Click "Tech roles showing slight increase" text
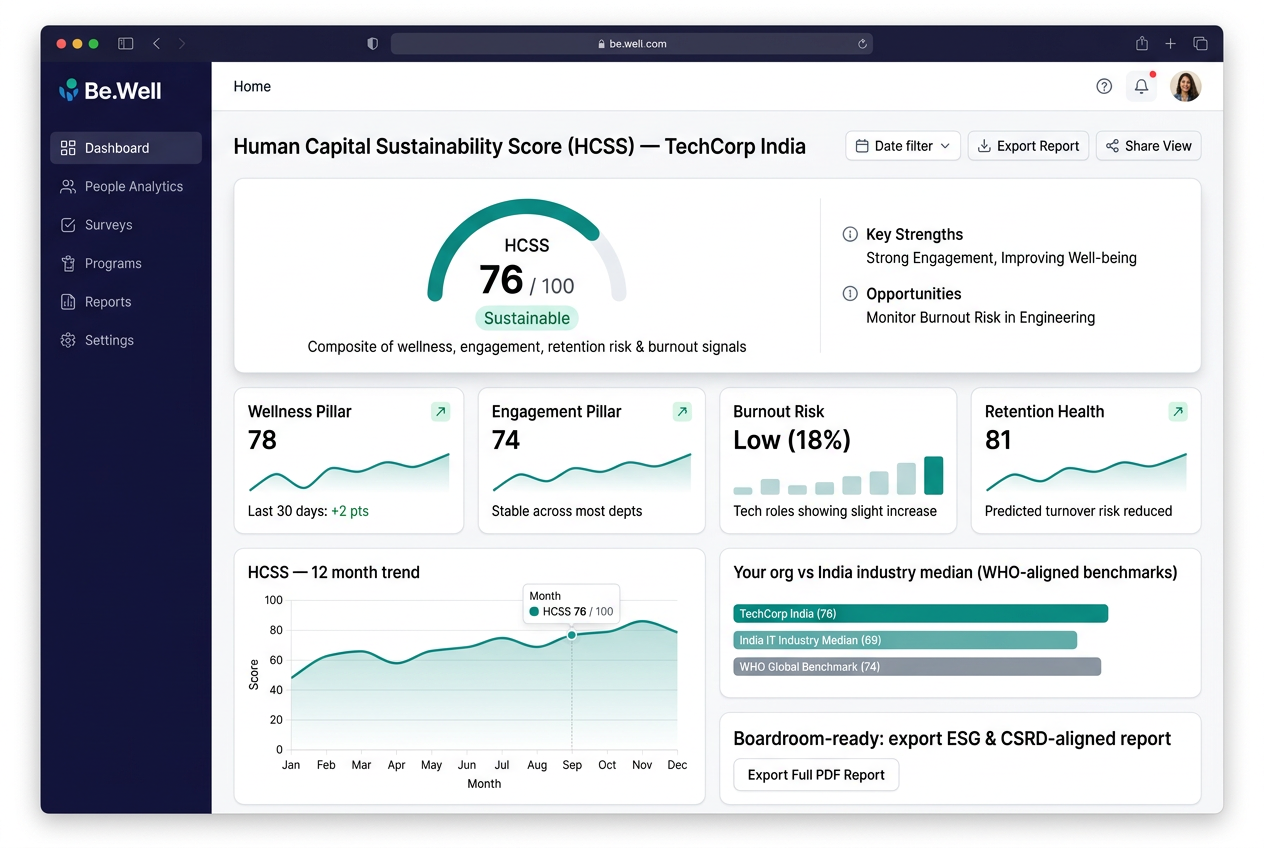This screenshot has height=848, width=1264. (835, 511)
